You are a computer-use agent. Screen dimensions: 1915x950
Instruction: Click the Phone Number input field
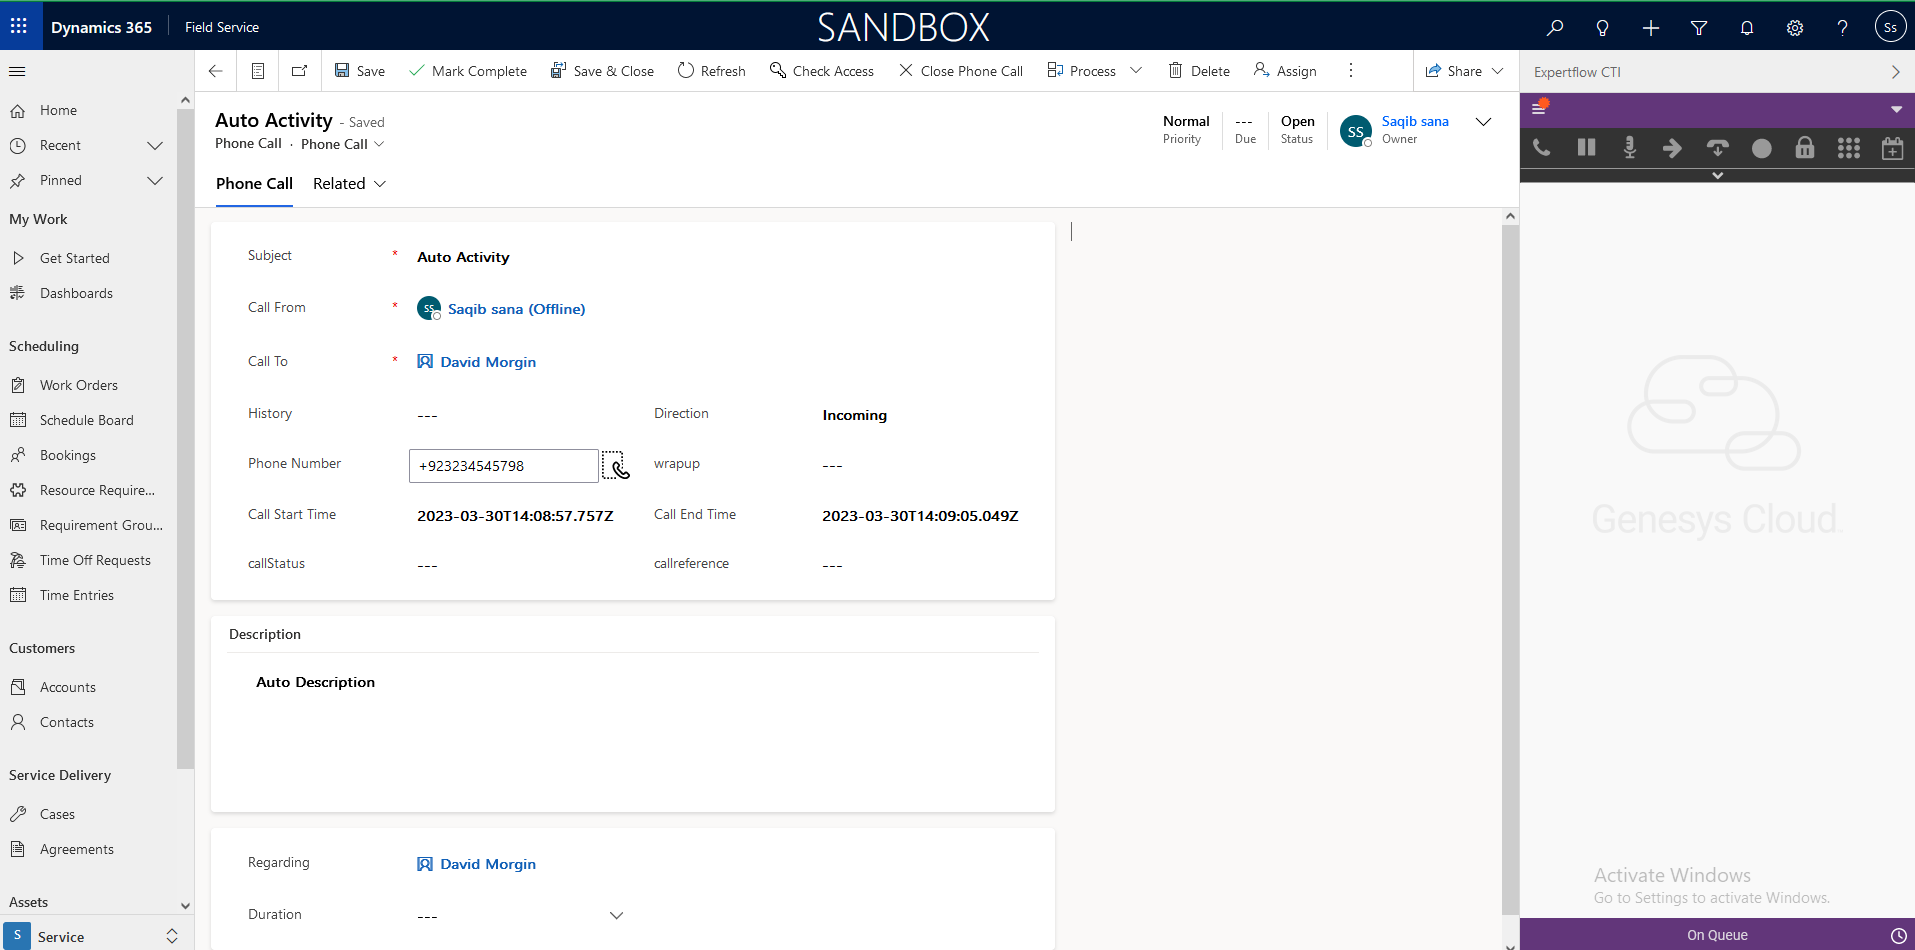503,466
